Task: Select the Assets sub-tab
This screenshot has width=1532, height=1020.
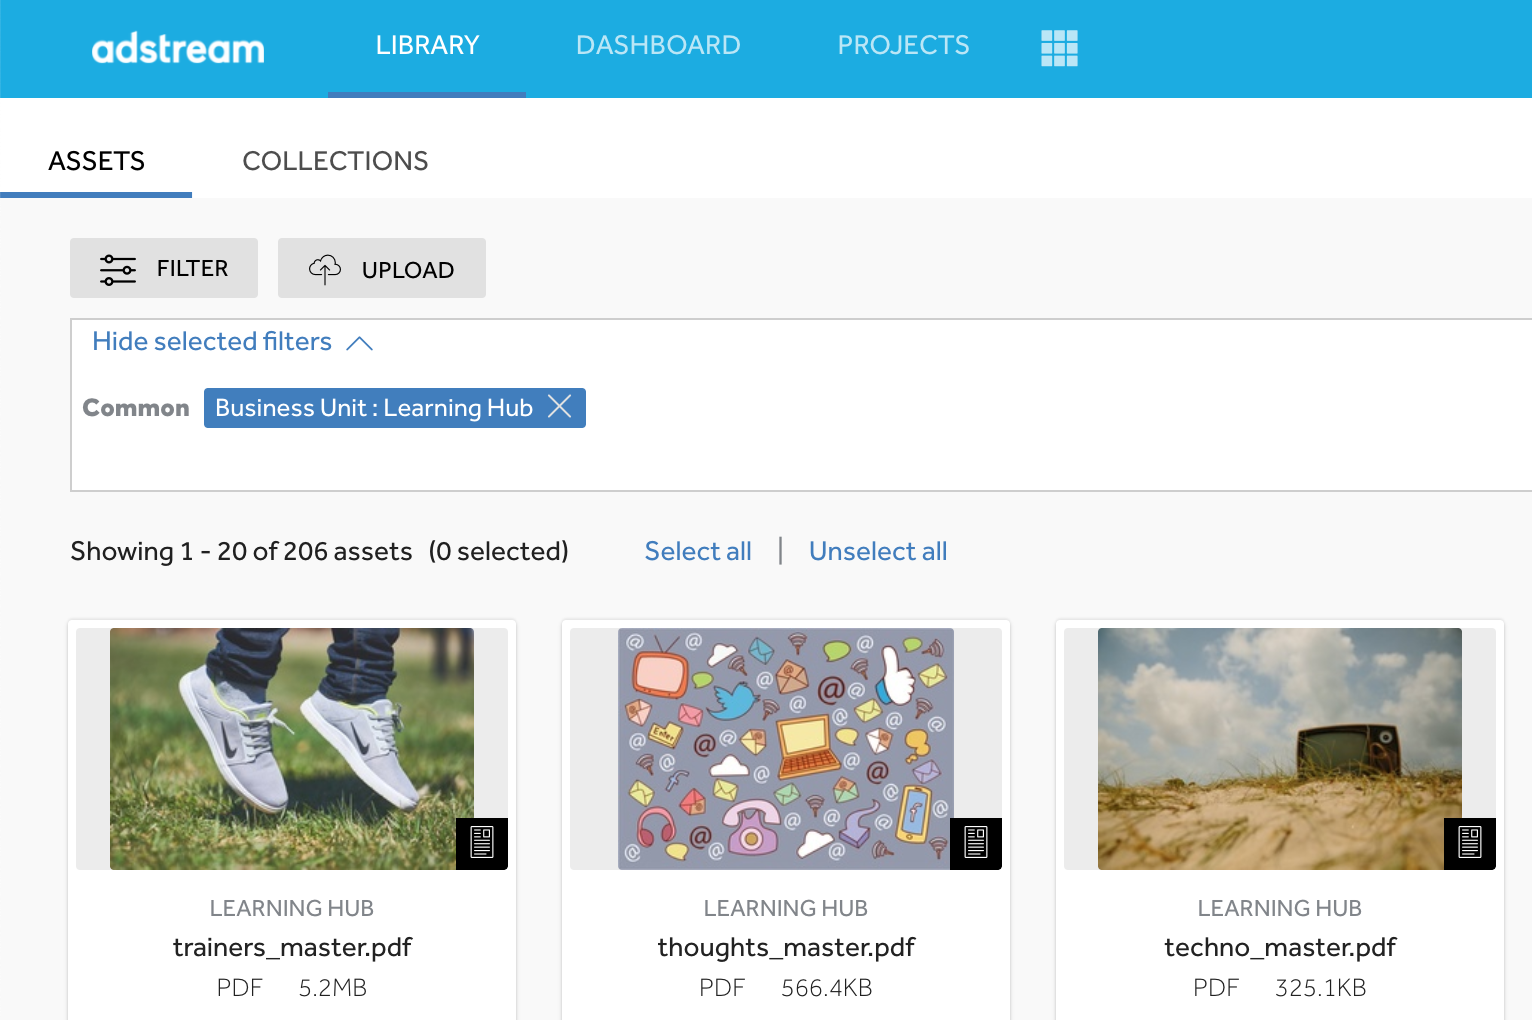Action: 96,161
